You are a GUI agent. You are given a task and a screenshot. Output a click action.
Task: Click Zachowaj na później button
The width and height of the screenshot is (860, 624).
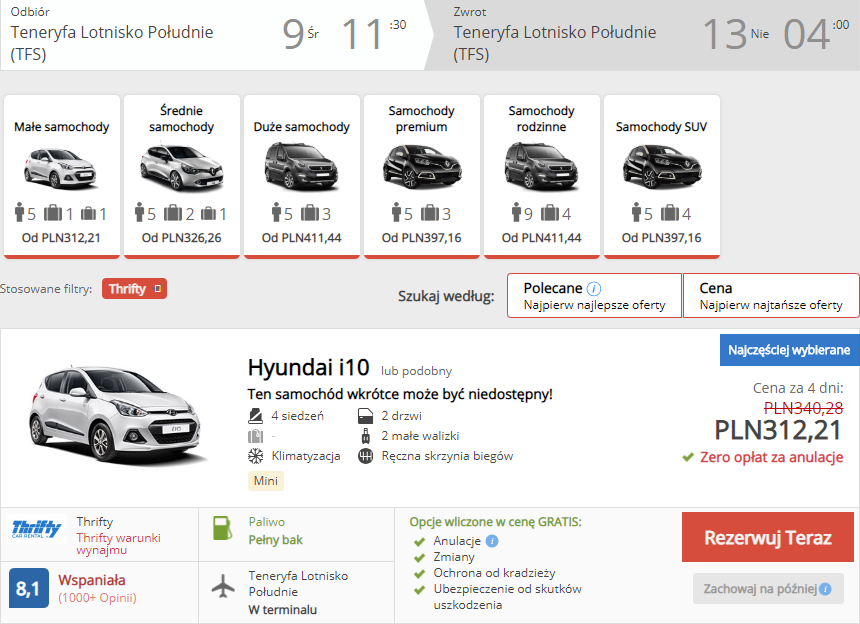tap(768, 589)
